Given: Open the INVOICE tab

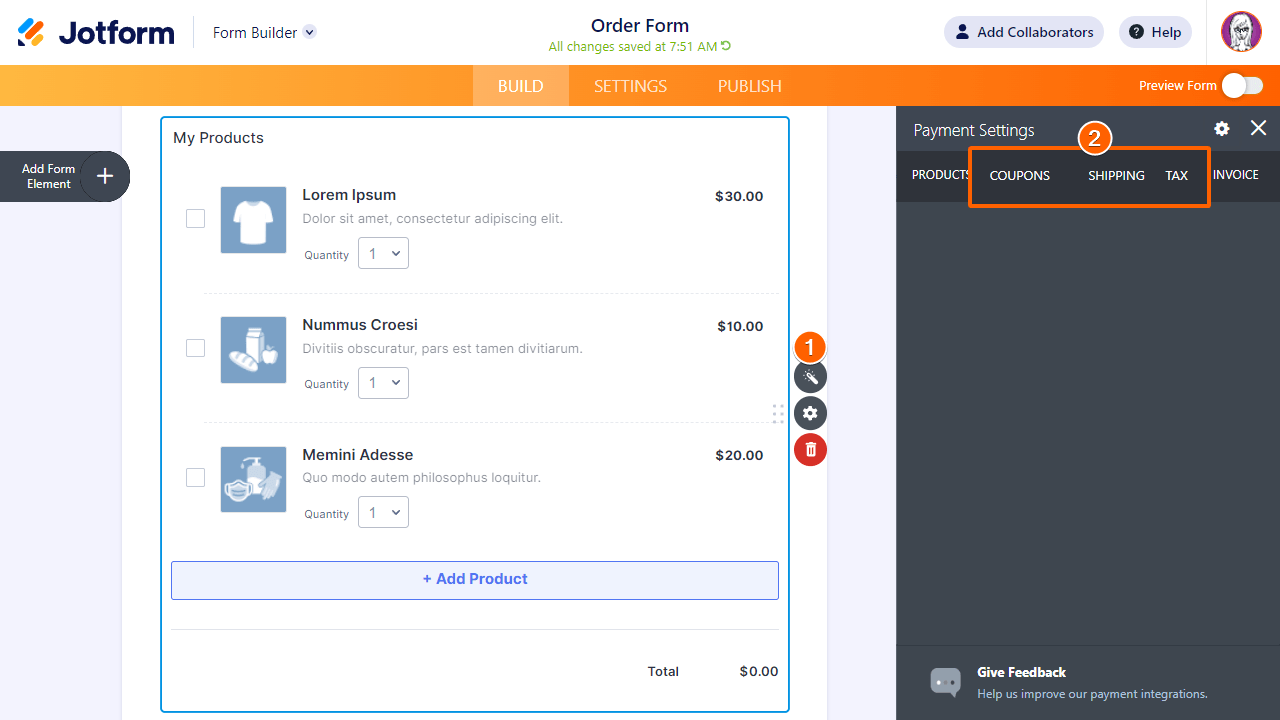Looking at the screenshot, I should pyautogui.click(x=1236, y=175).
